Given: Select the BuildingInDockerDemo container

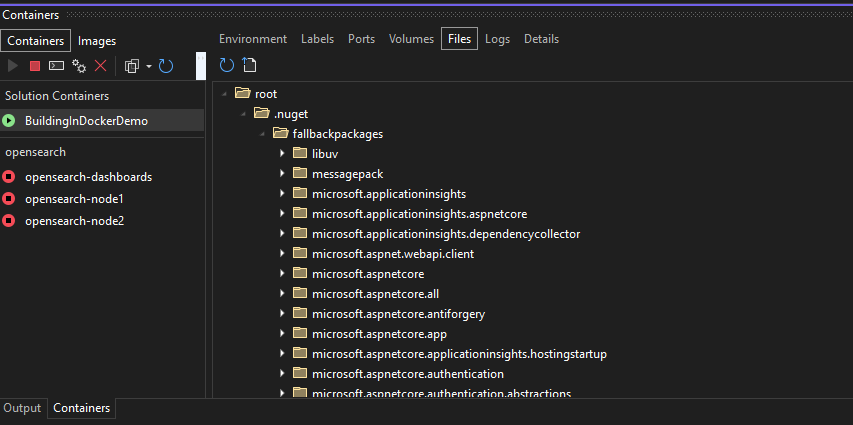Looking at the screenshot, I should (x=102, y=121).
